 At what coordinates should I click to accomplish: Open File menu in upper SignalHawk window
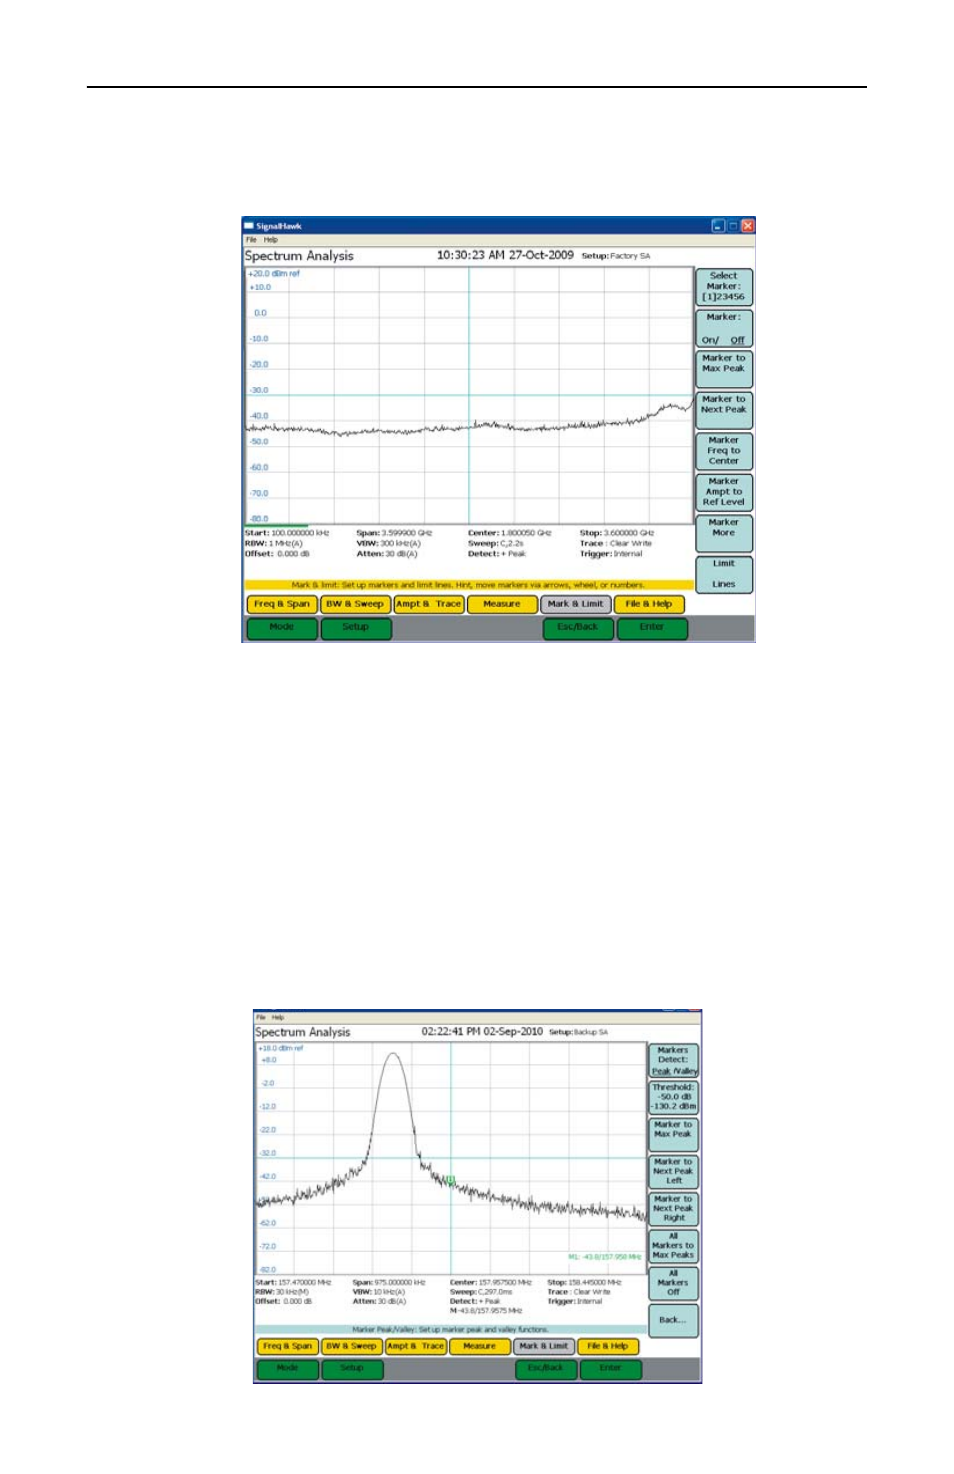[251, 240]
